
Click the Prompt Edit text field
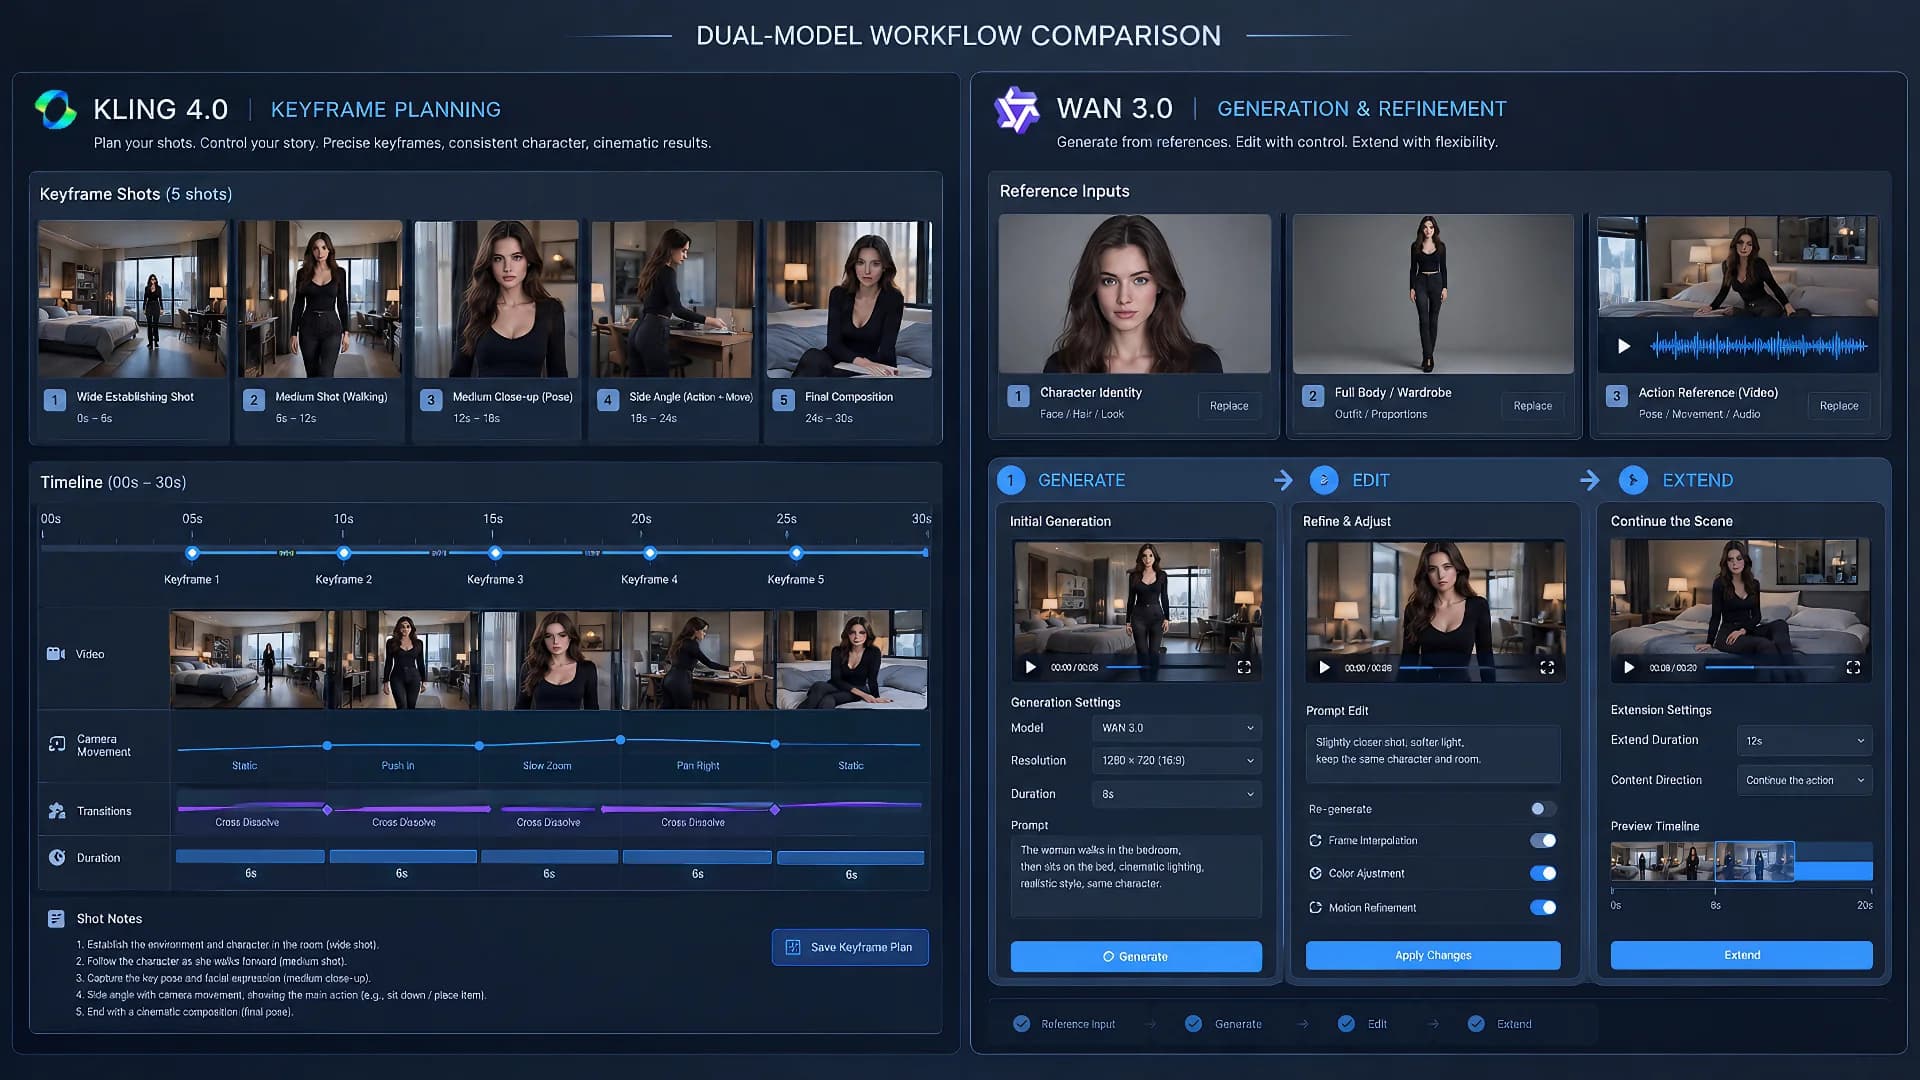point(1433,754)
